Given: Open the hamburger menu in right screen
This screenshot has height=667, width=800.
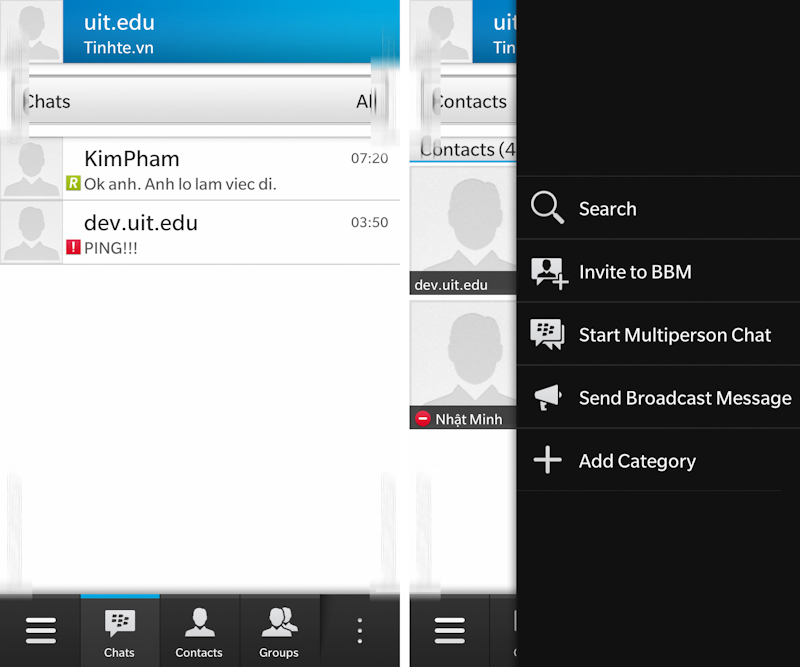Looking at the screenshot, I should point(450,631).
